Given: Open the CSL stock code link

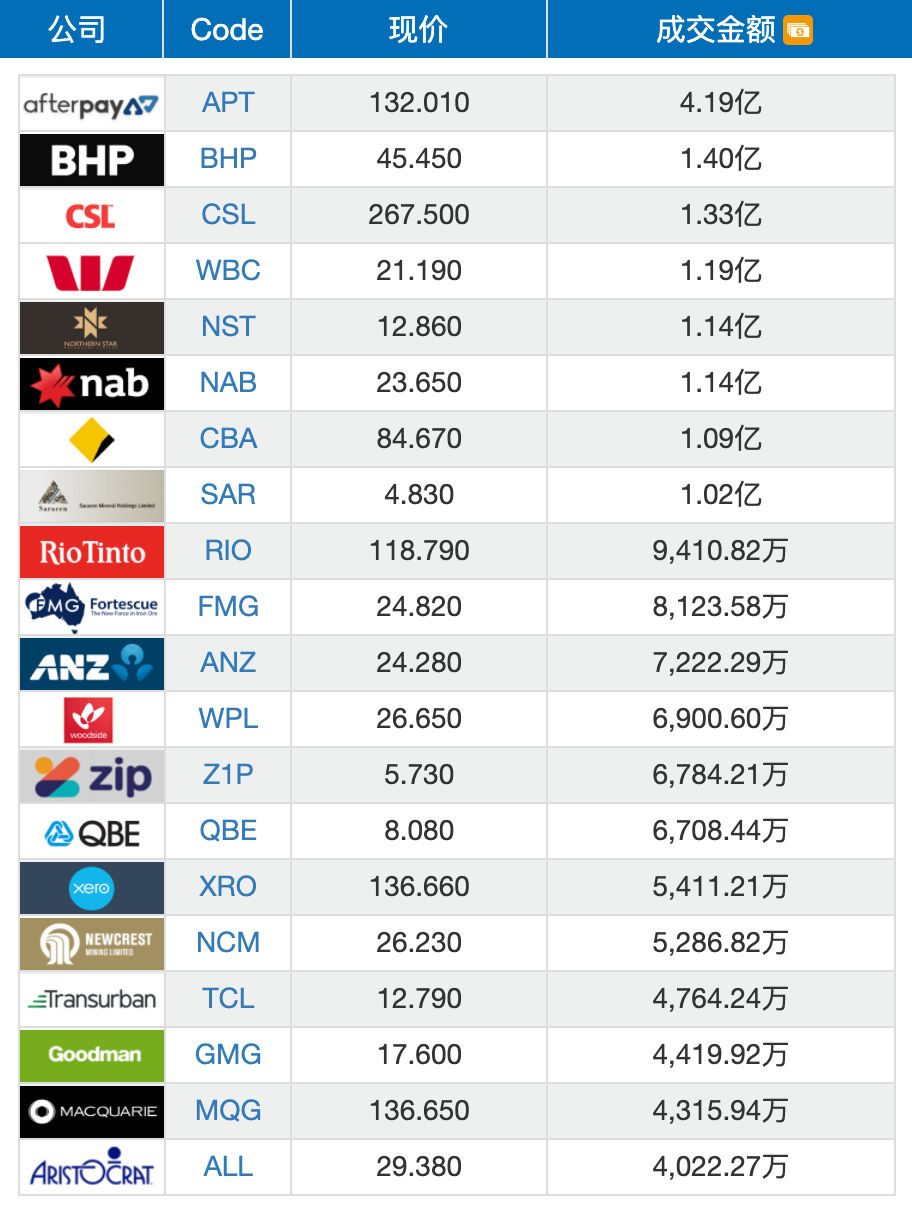Looking at the screenshot, I should tap(228, 215).
